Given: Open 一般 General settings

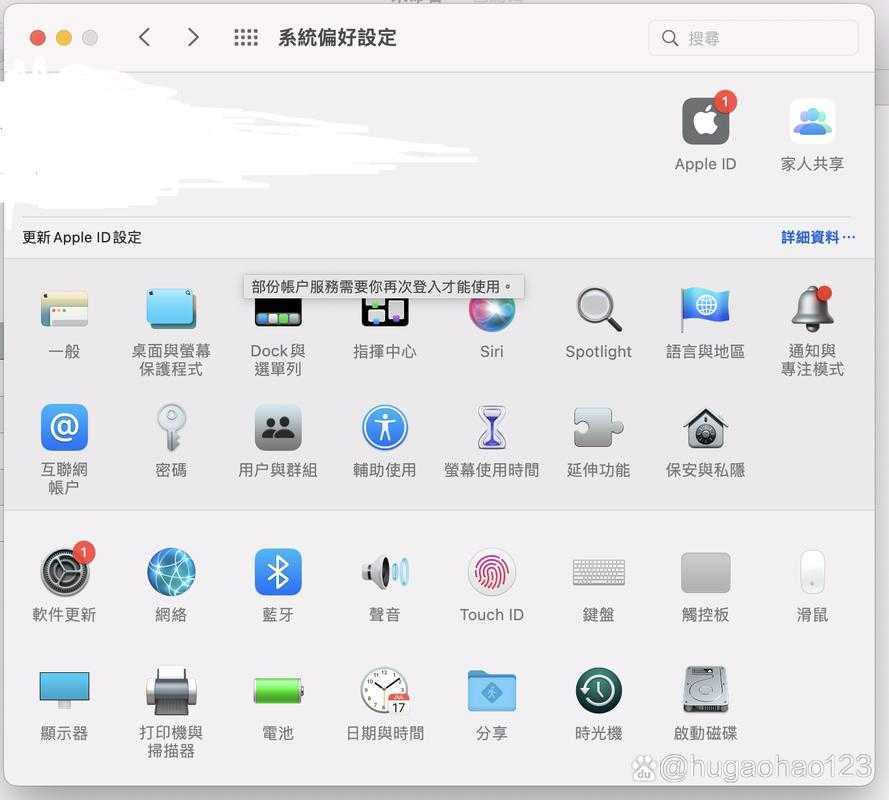Looking at the screenshot, I should point(64,310).
